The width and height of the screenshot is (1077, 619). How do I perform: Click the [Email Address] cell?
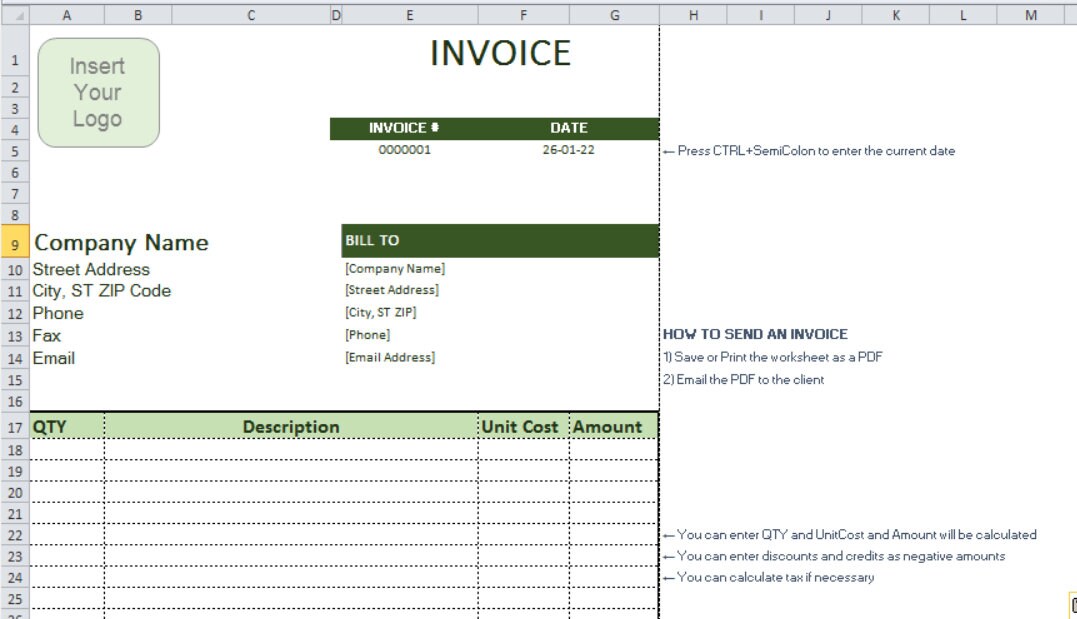[x=389, y=357]
